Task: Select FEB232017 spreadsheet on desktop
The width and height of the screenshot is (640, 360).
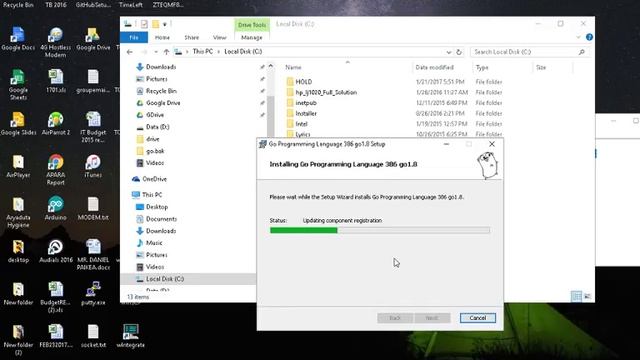Action: pyautogui.click(x=56, y=336)
